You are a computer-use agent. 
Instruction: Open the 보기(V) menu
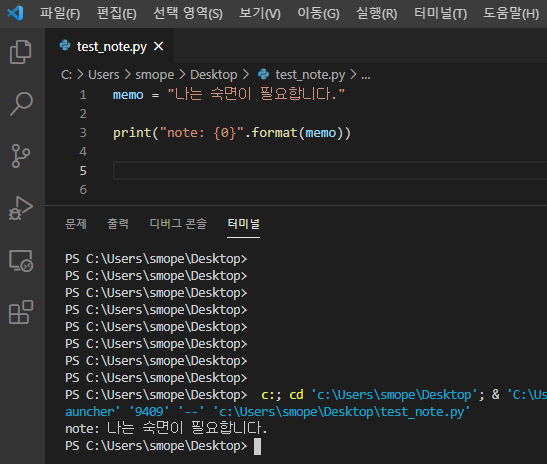click(x=260, y=14)
